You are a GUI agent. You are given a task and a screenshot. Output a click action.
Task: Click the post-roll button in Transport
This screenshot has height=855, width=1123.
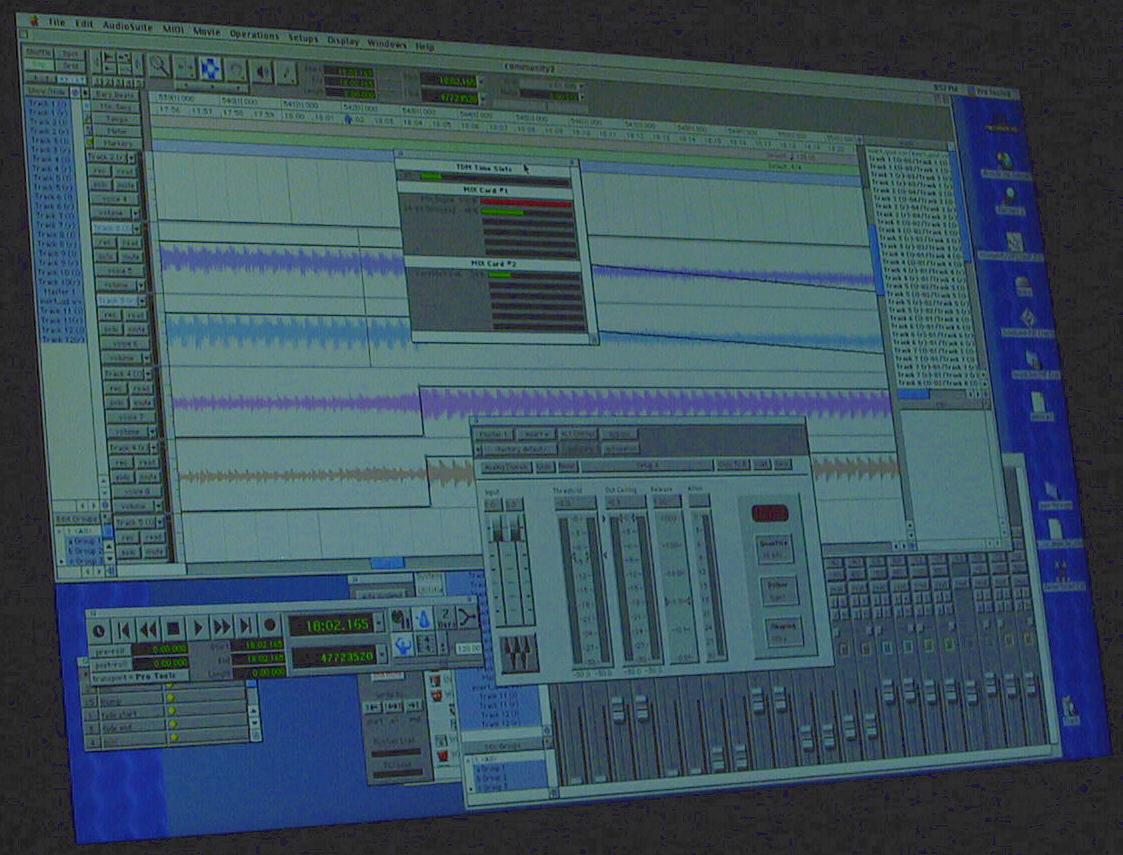coord(111,665)
